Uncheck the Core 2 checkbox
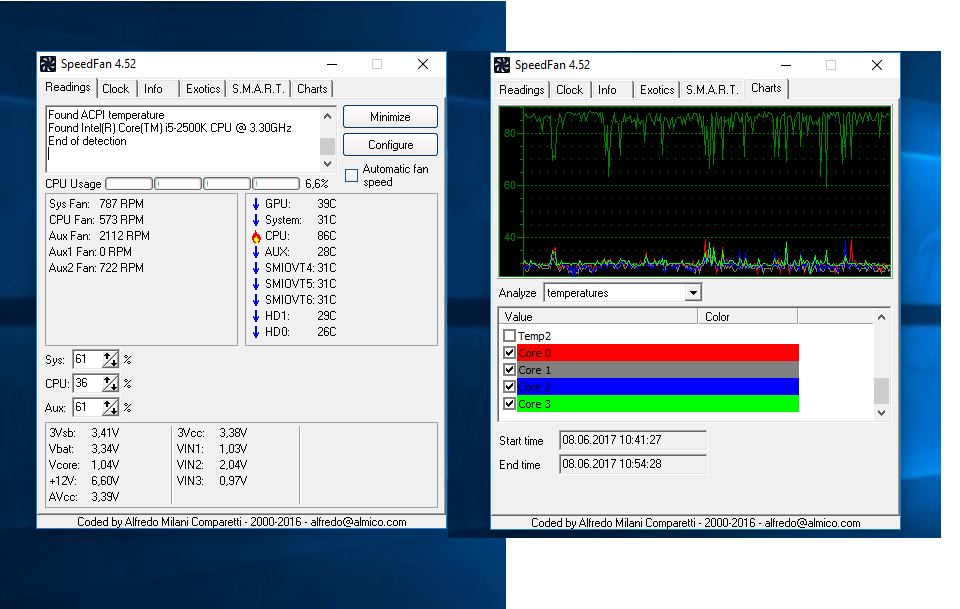The width and height of the screenshot is (960, 609). 509,387
